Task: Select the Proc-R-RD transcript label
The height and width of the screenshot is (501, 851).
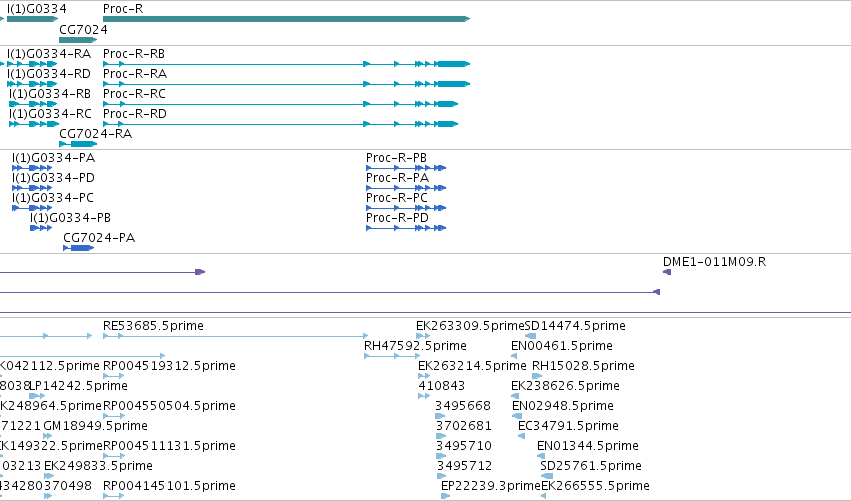Action: [135, 114]
